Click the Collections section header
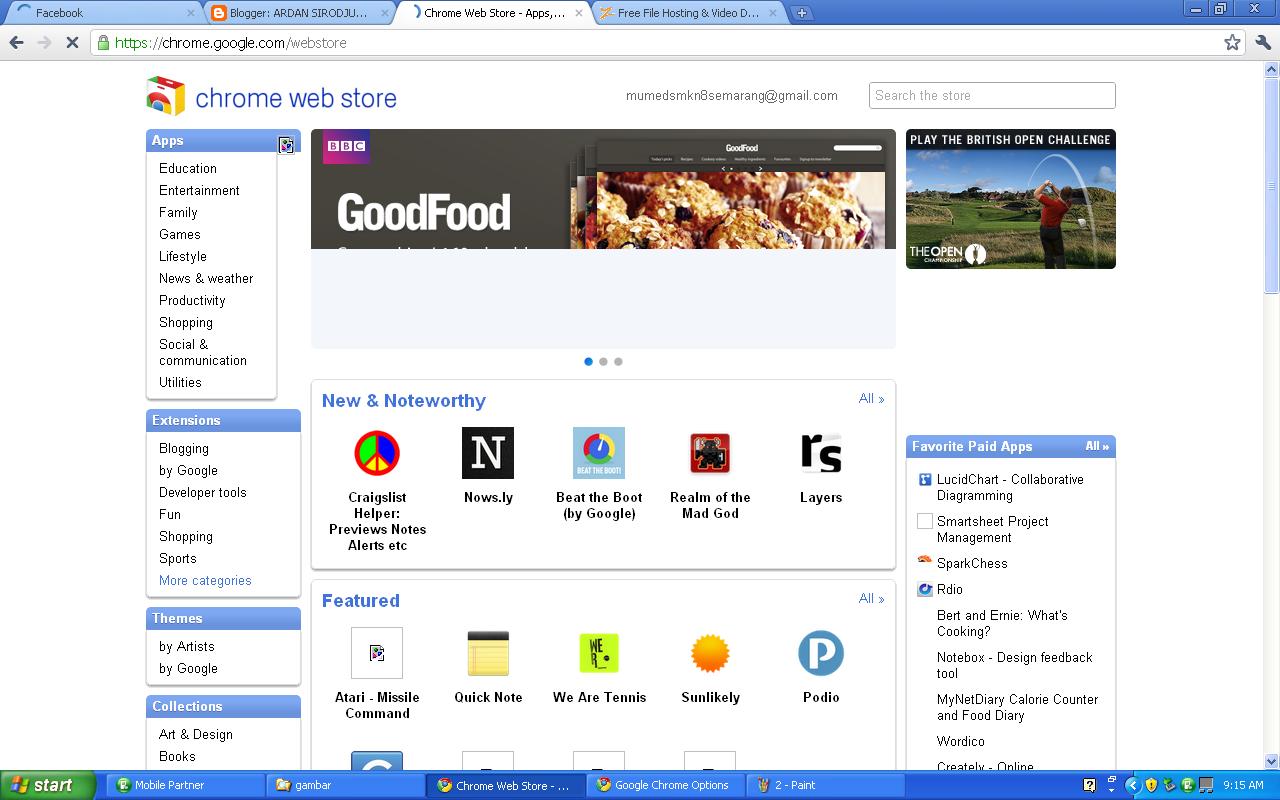 click(x=223, y=706)
